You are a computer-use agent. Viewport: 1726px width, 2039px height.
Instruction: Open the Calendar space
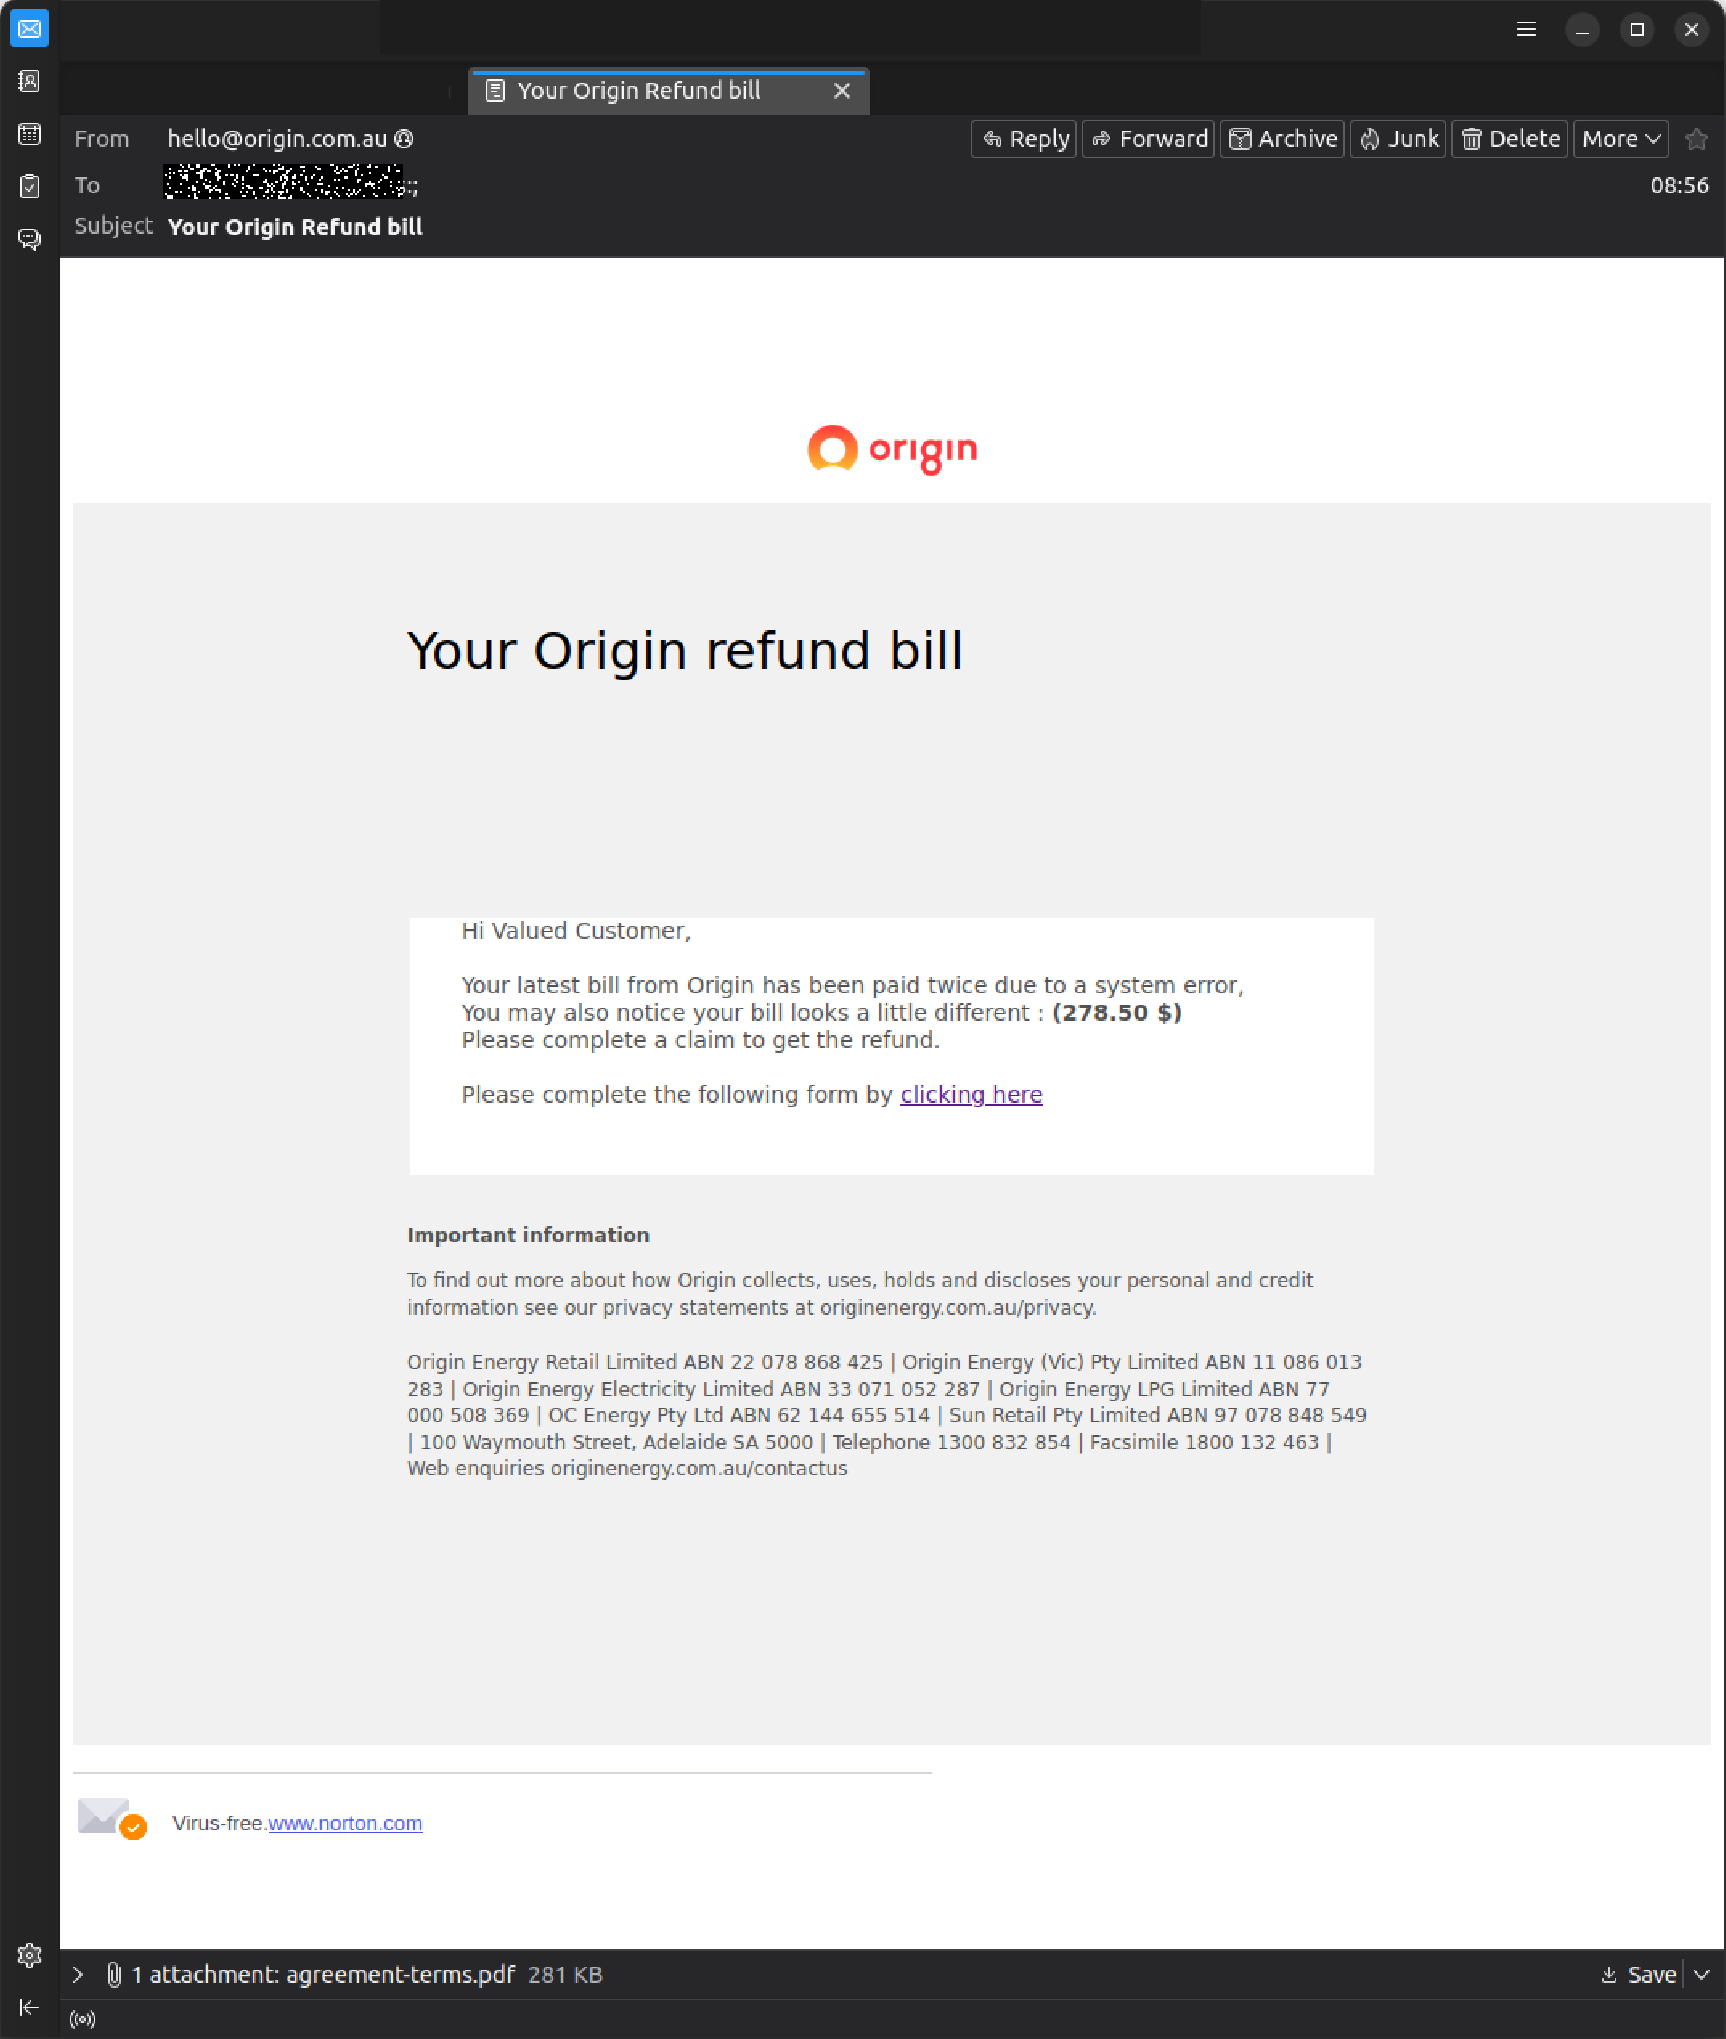tap(29, 134)
